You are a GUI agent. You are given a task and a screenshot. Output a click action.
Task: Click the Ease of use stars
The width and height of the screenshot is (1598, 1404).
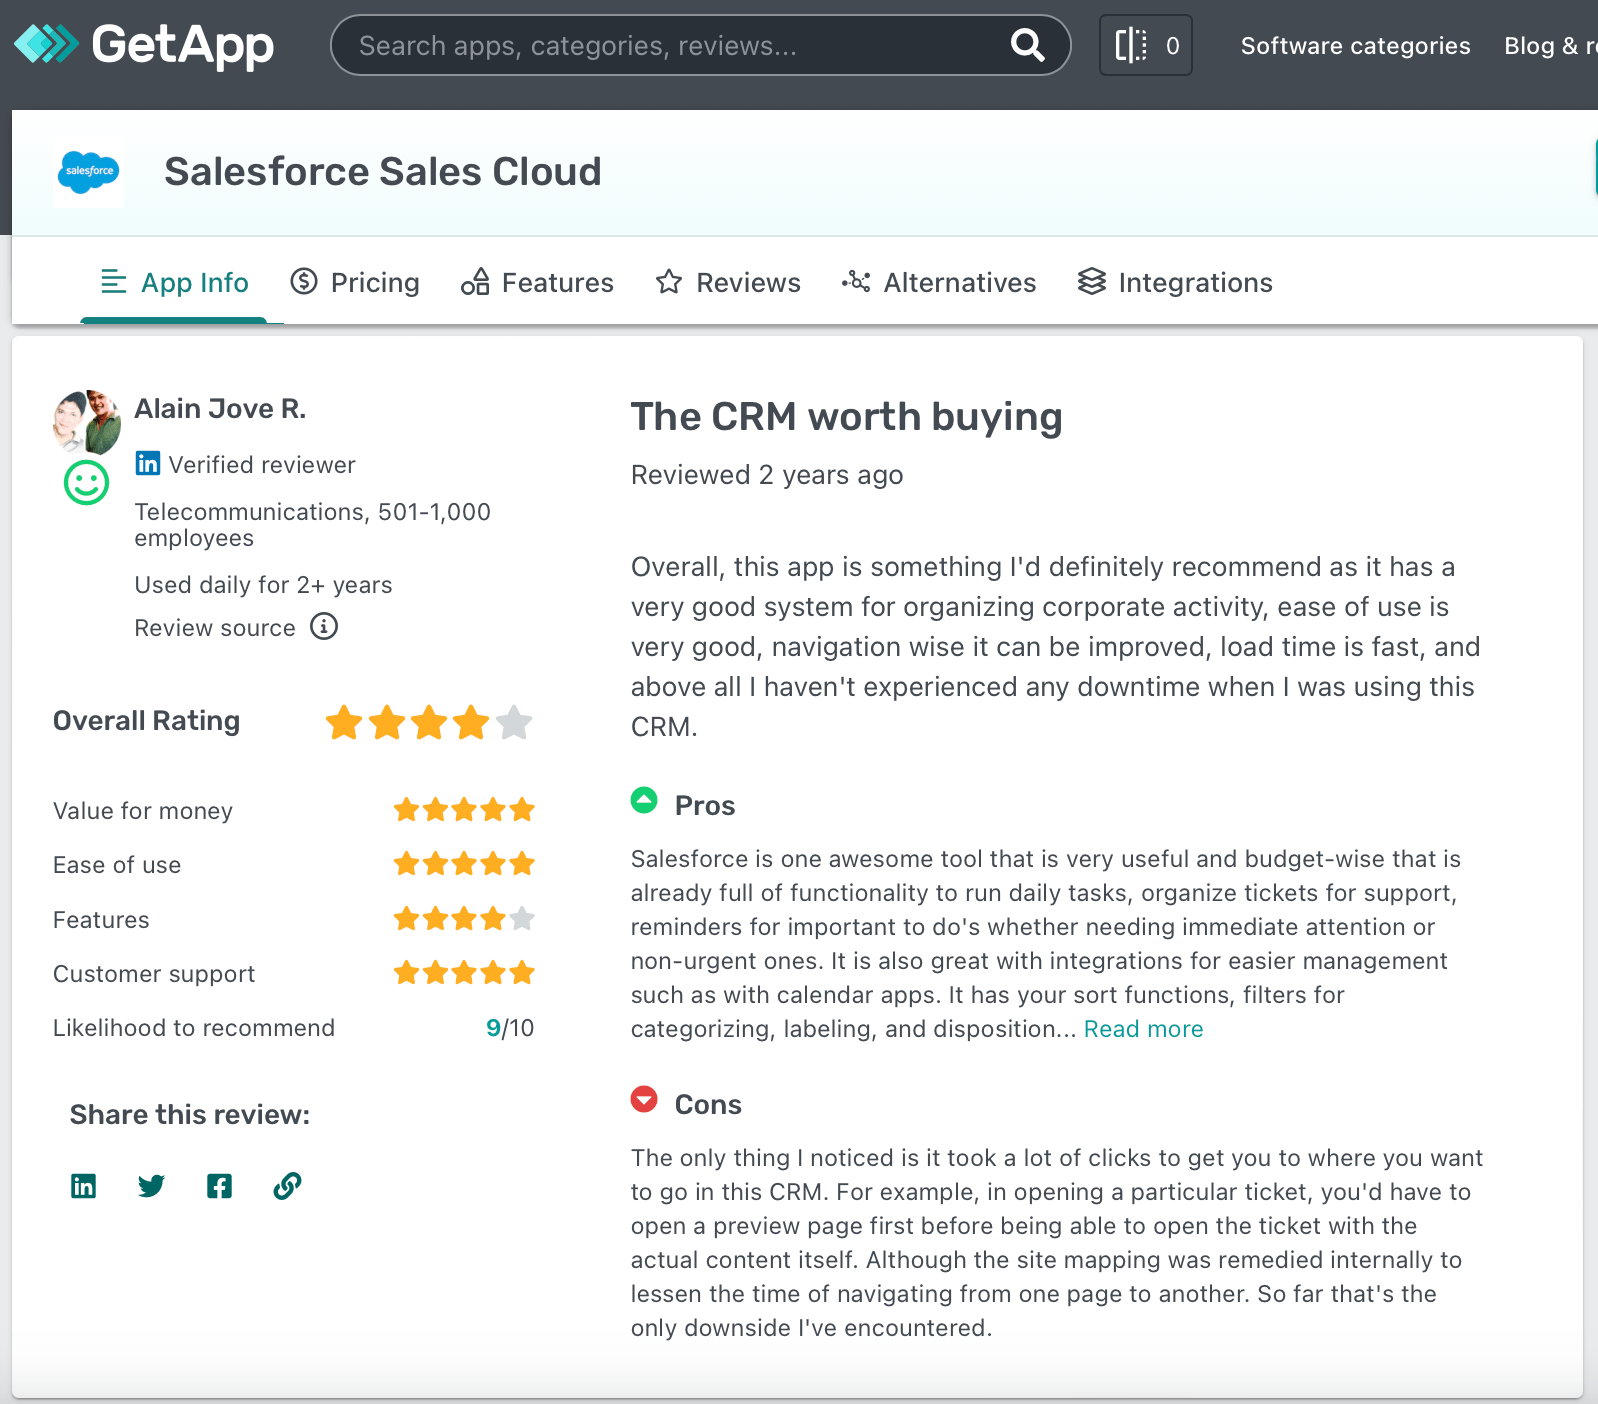point(464,864)
